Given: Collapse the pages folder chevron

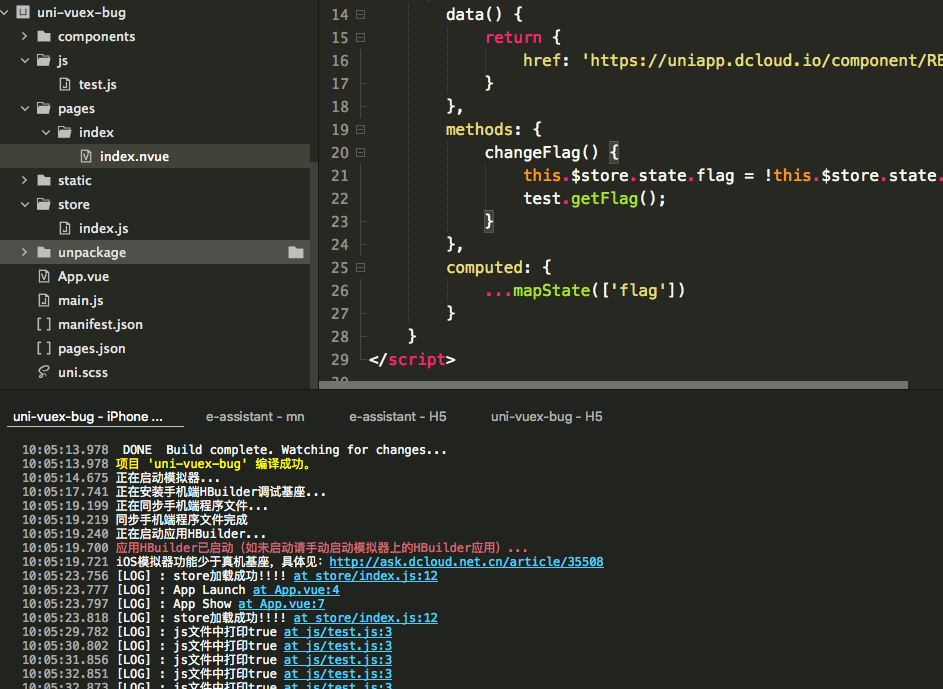Looking at the screenshot, I should (x=24, y=109).
